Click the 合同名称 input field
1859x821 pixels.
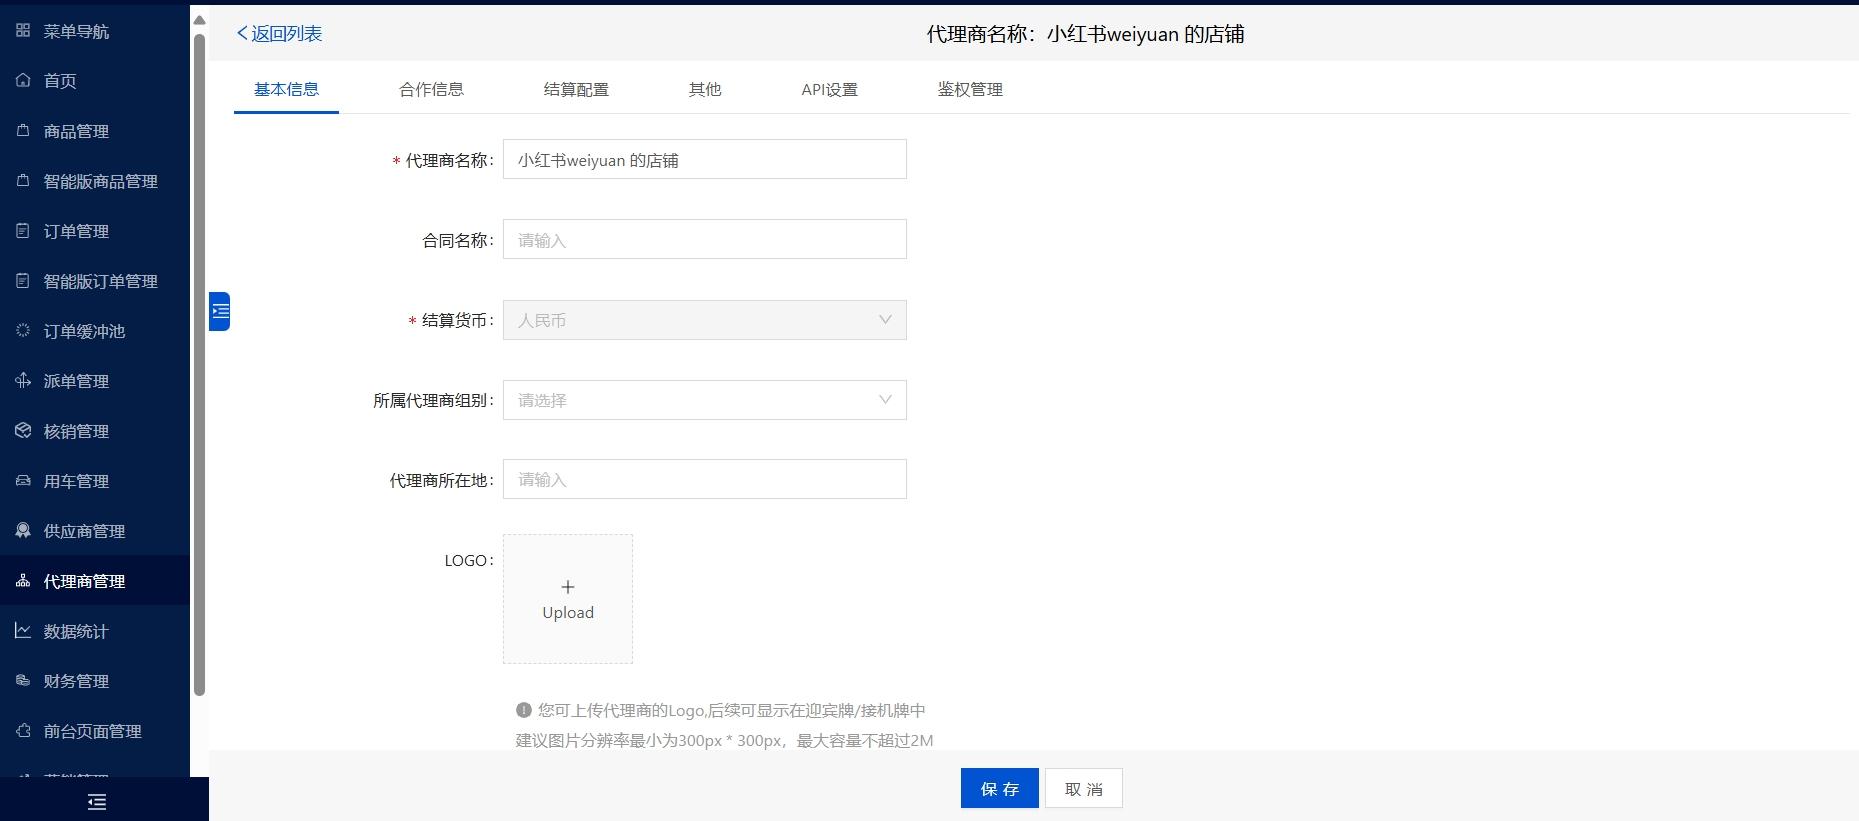pyautogui.click(x=704, y=239)
